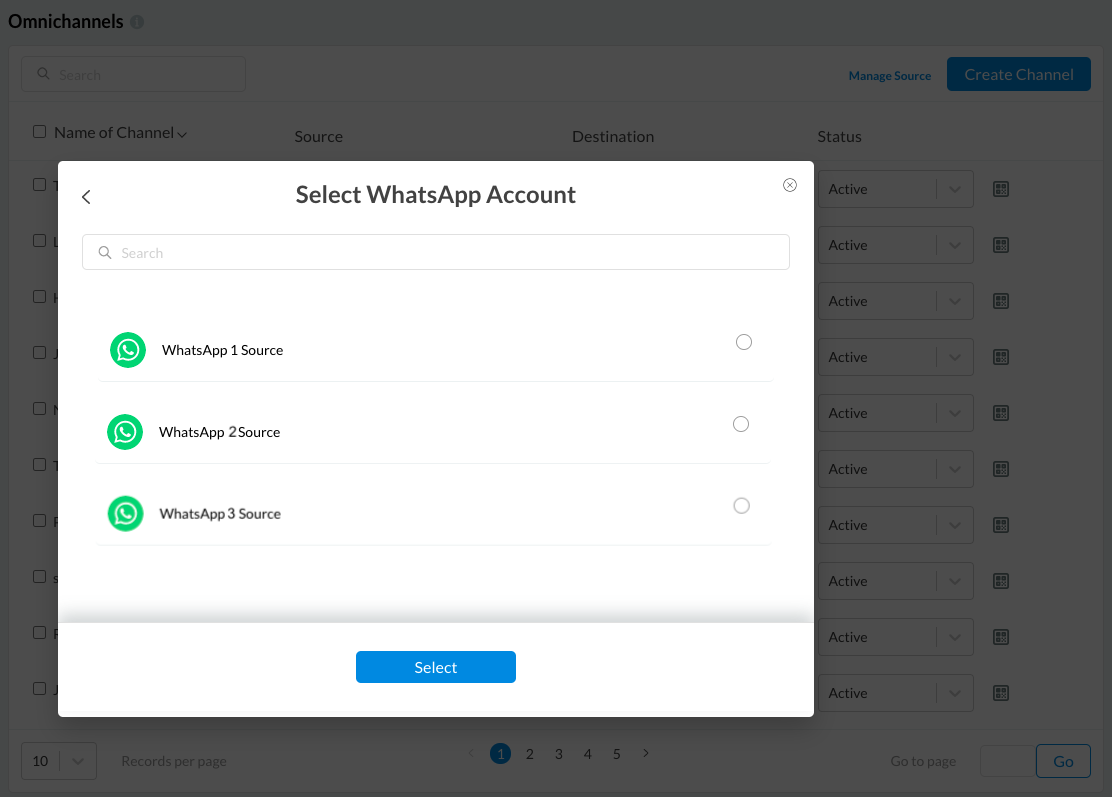Click the Destination column header
Viewport: 1112px width, 797px height.
613,137
